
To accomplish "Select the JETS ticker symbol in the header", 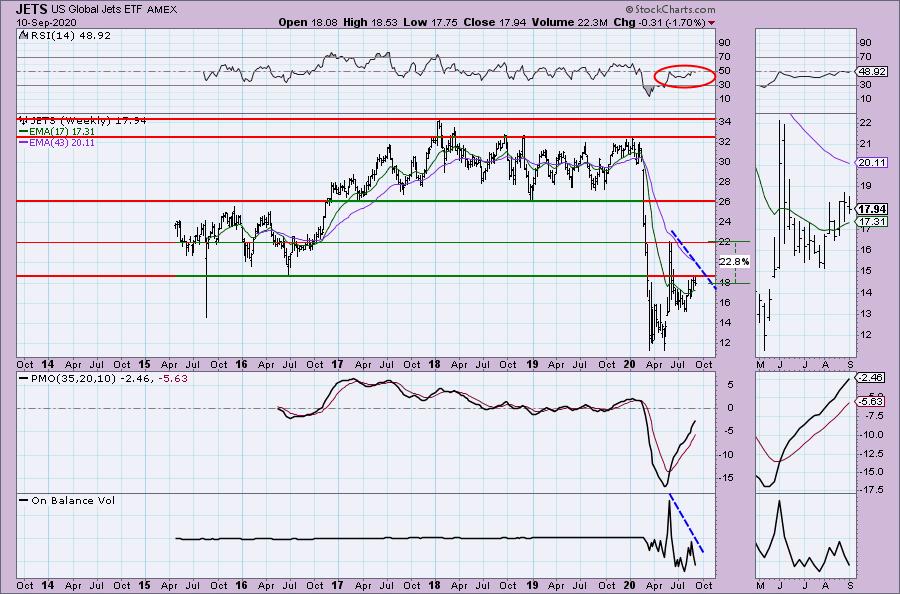I will [x=32, y=9].
